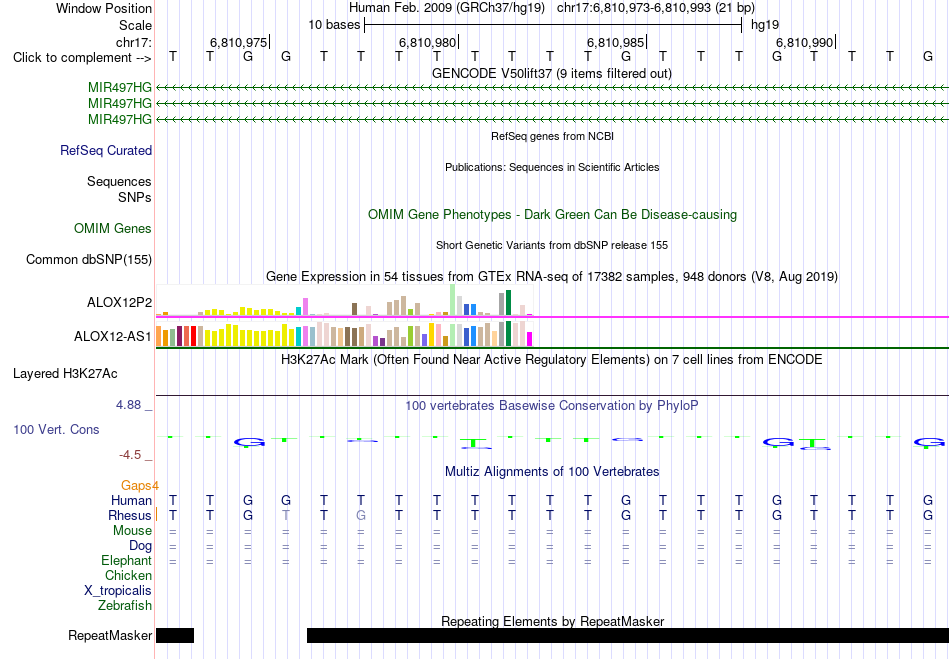Click the '10 bases' scale bar label
Screen dimensions: 950x659
[334, 25]
